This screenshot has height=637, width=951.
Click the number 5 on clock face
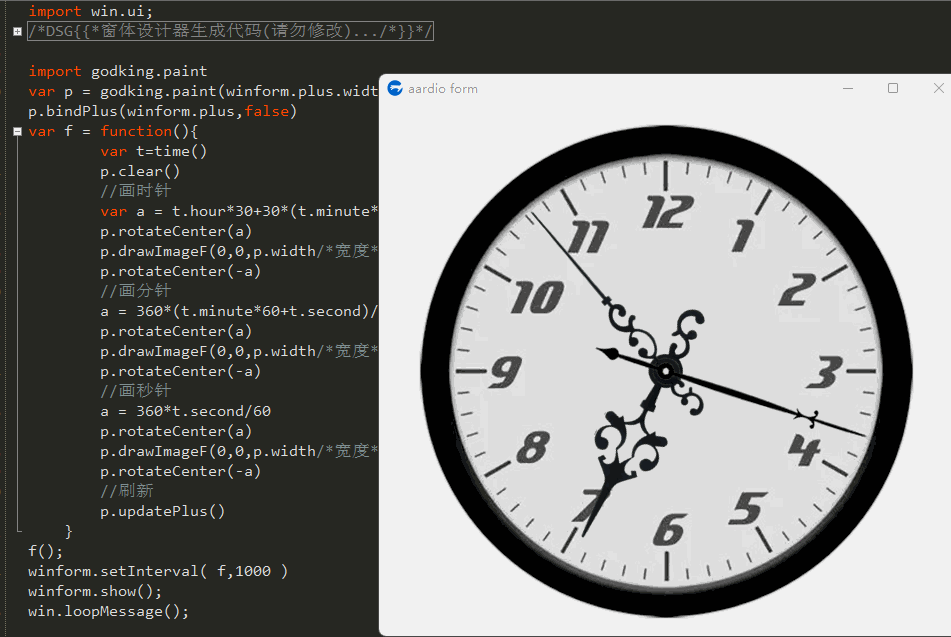click(747, 508)
